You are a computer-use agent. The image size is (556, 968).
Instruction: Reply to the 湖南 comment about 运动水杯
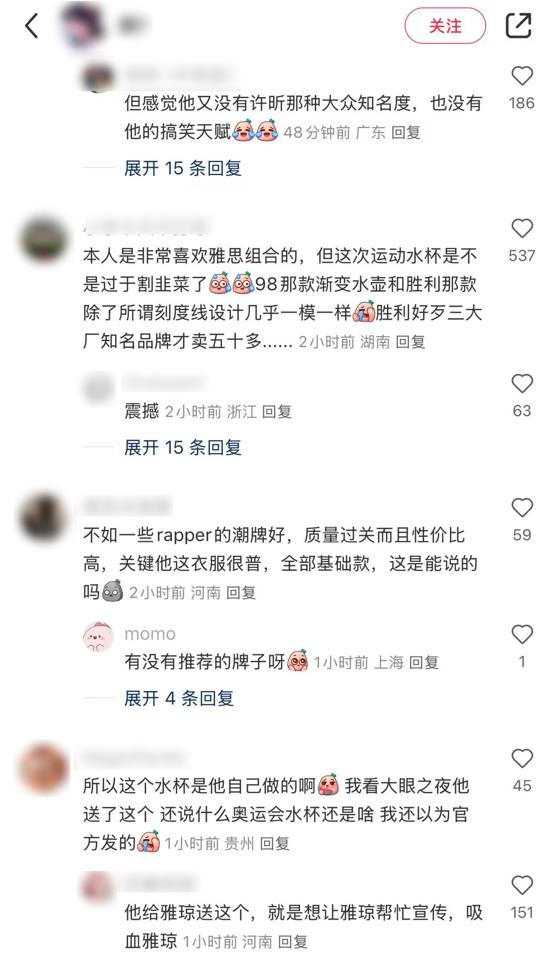410,341
